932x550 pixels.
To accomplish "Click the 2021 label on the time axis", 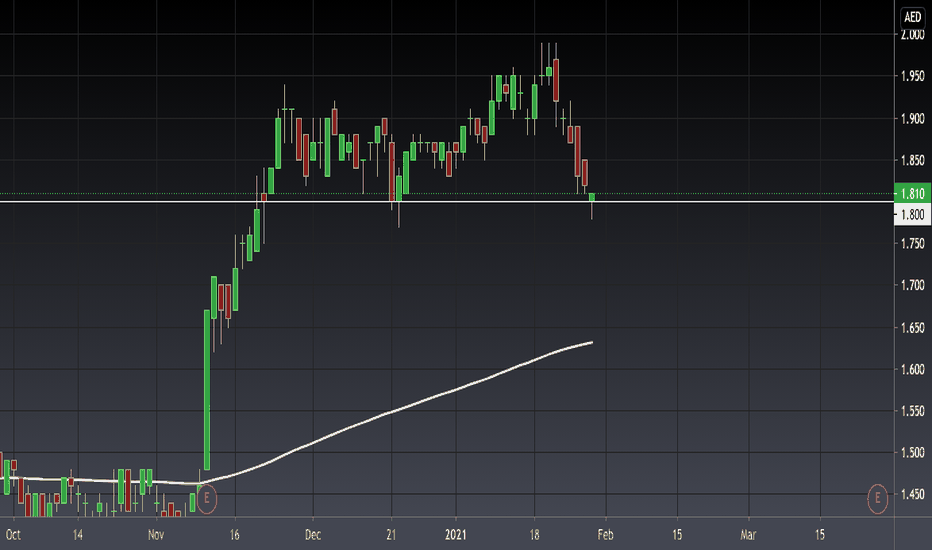I will click(x=456, y=535).
